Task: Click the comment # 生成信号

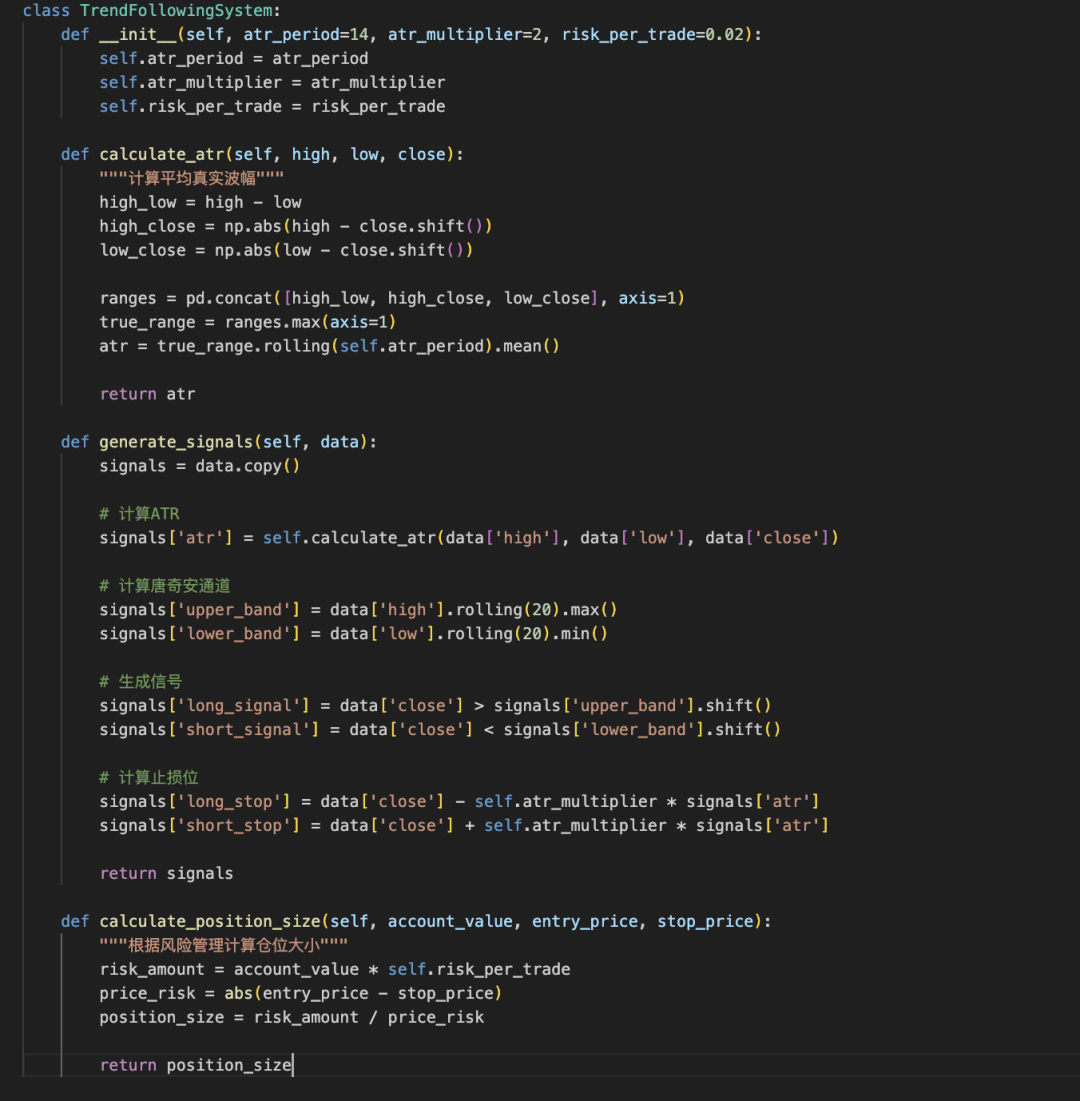Action: coord(140,682)
